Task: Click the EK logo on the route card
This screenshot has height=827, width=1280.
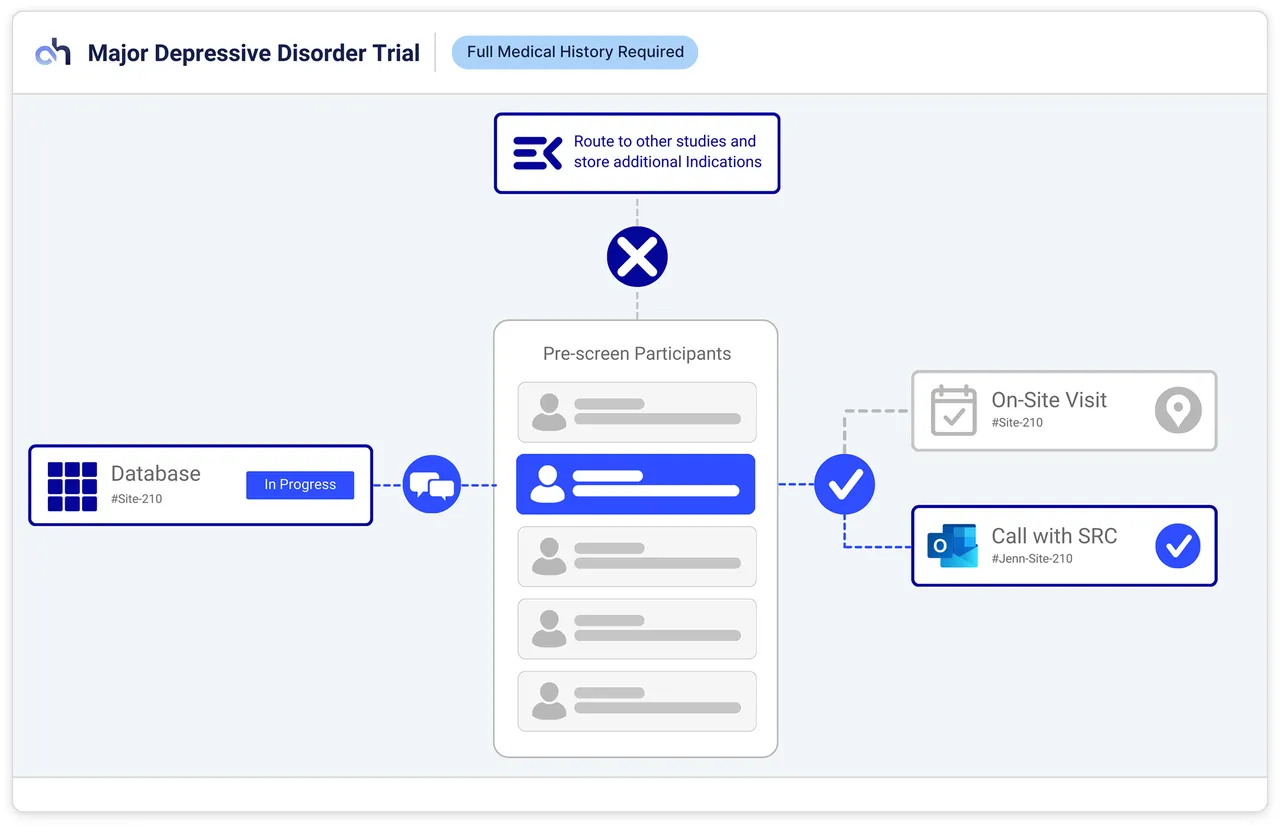Action: pos(537,153)
